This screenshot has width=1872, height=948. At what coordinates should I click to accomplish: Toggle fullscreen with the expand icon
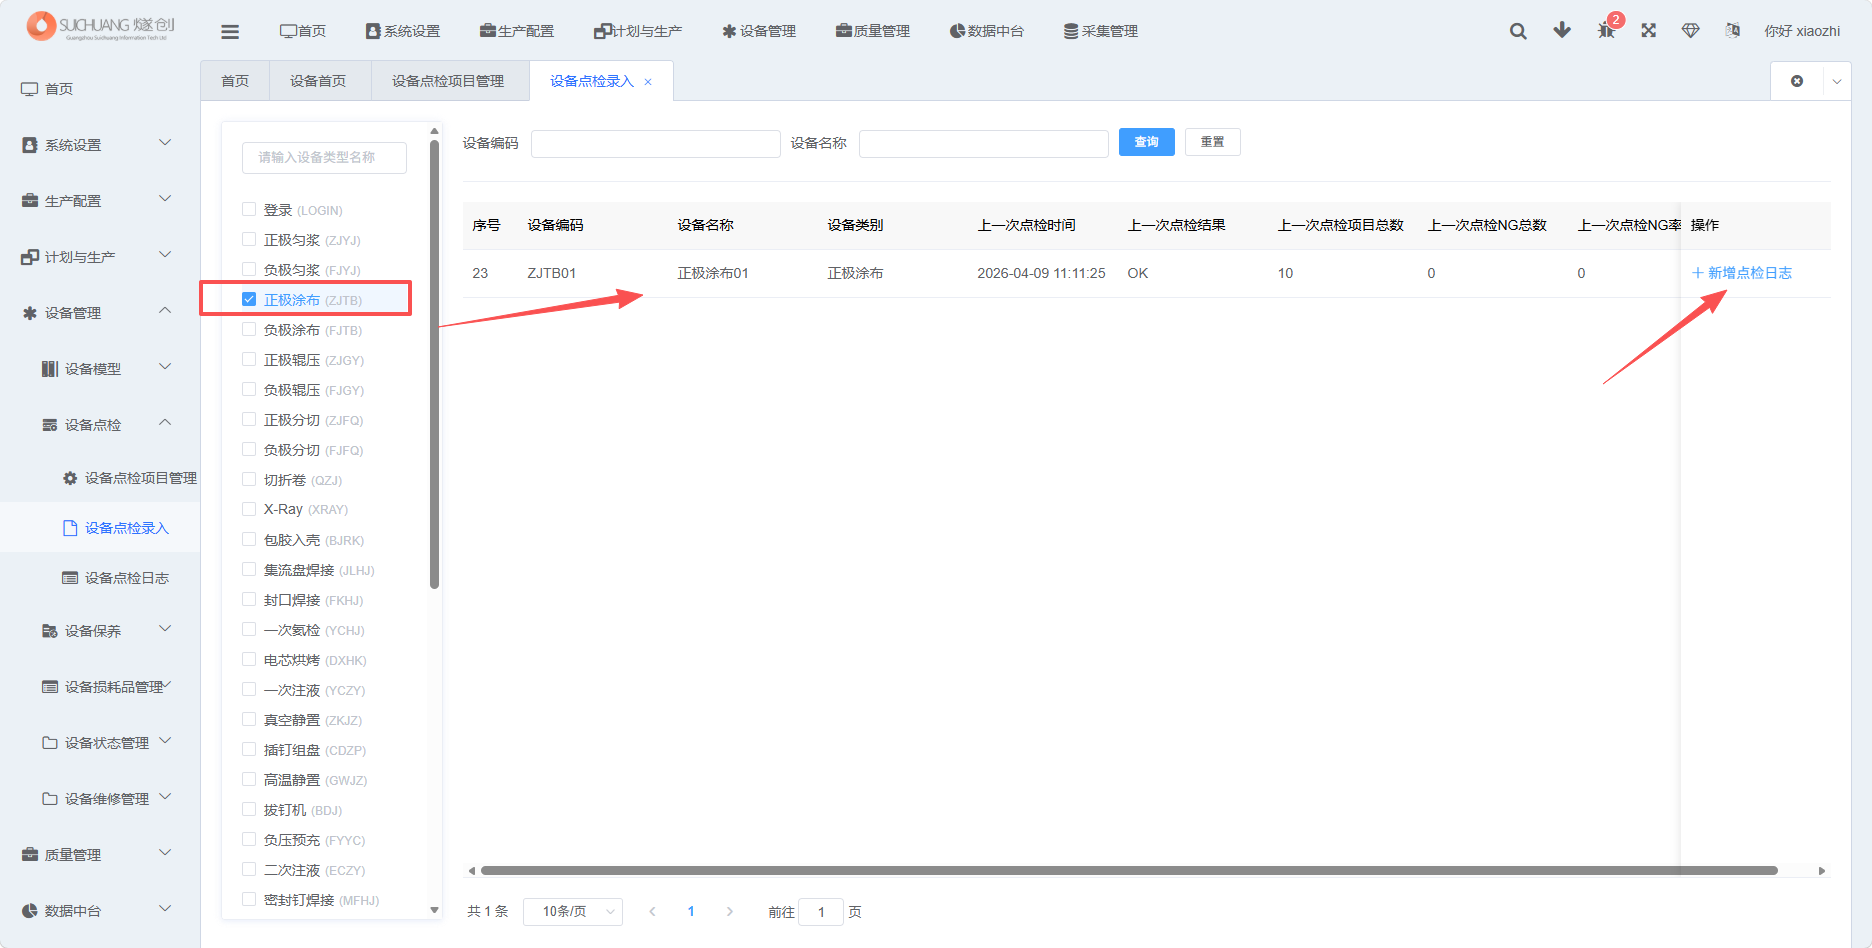(x=1649, y=30)
